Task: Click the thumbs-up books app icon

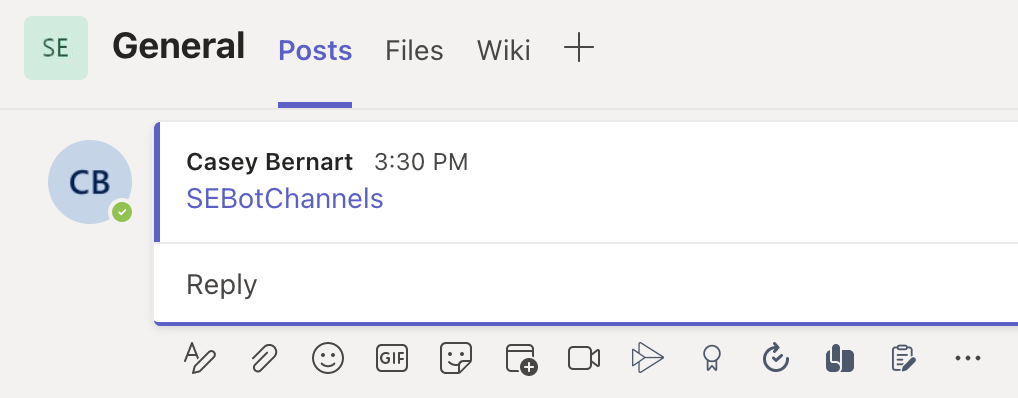Action: coord(839,358)
